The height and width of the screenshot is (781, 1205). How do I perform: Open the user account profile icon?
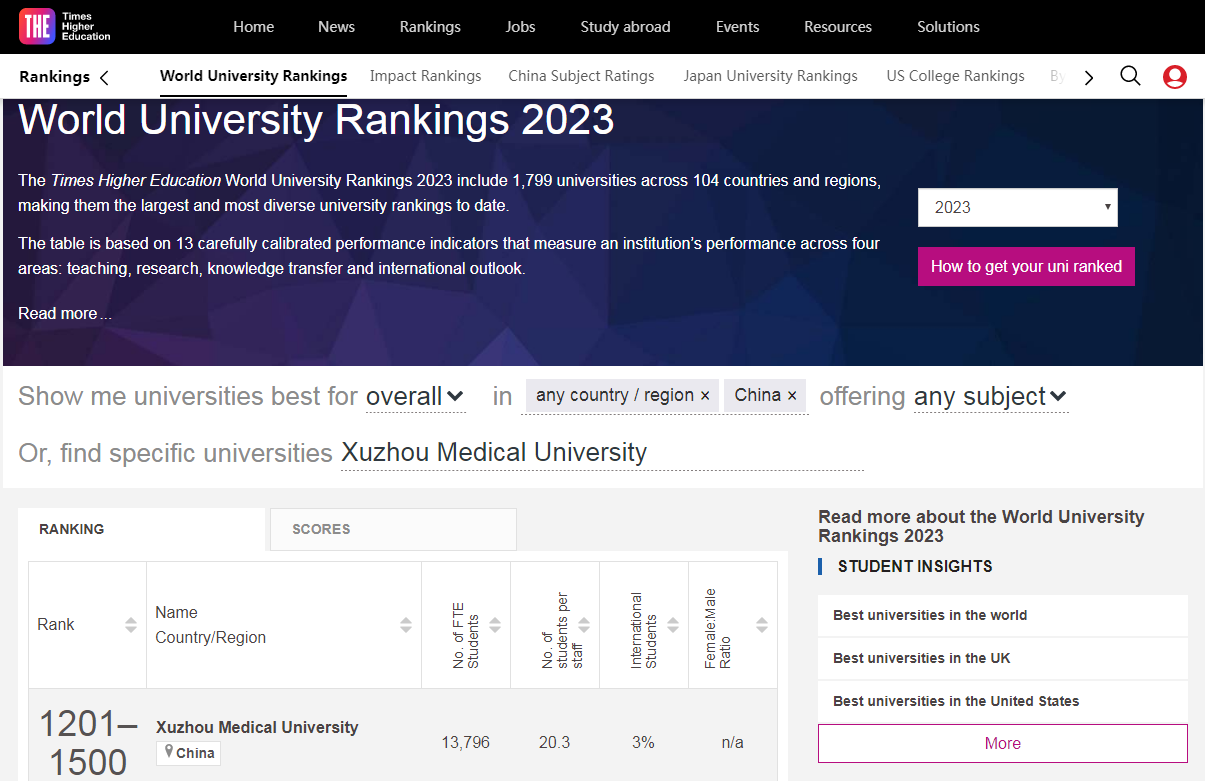tap(1174, 76)
